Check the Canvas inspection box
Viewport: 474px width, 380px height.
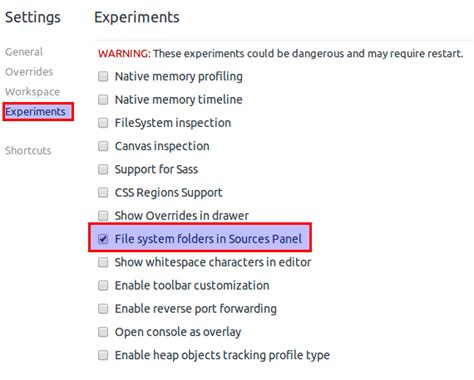(103, 146)
